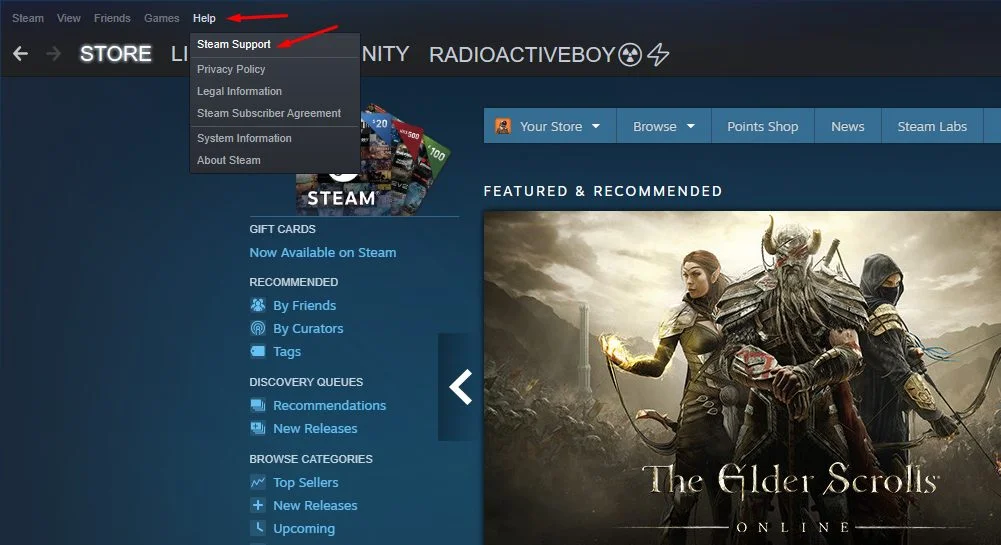Click the Your Store avatar icon

click(503, 126)
